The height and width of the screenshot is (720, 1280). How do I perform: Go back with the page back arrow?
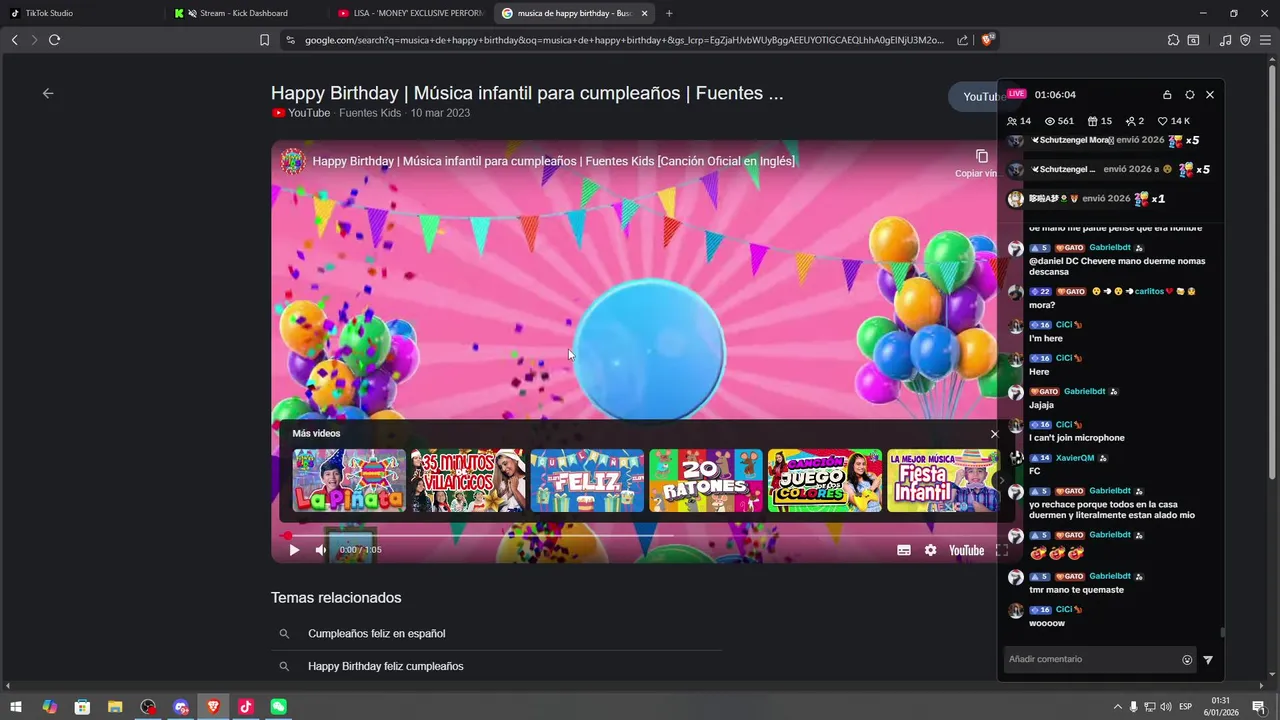click(48, 93)
